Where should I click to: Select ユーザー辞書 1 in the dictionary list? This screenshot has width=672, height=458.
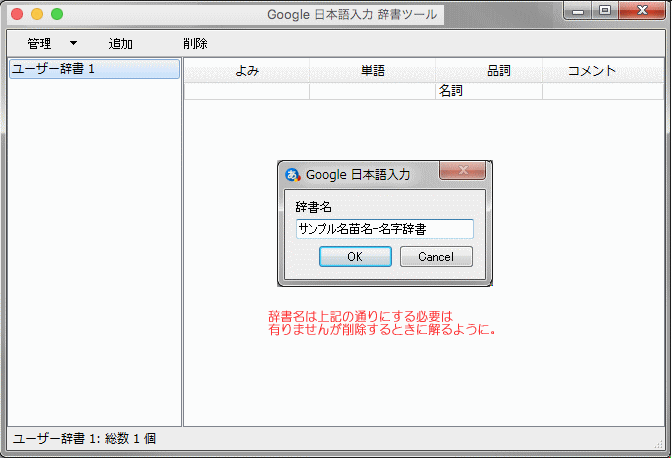click(x=94, y=69)
